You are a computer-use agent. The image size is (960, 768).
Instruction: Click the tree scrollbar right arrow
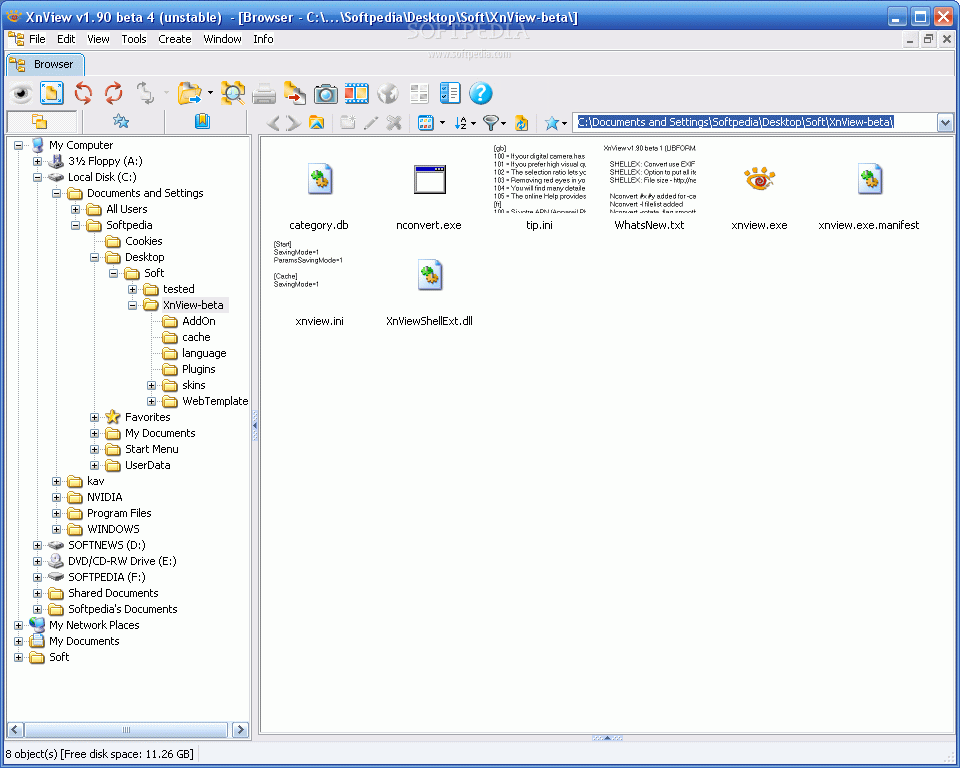241,729
